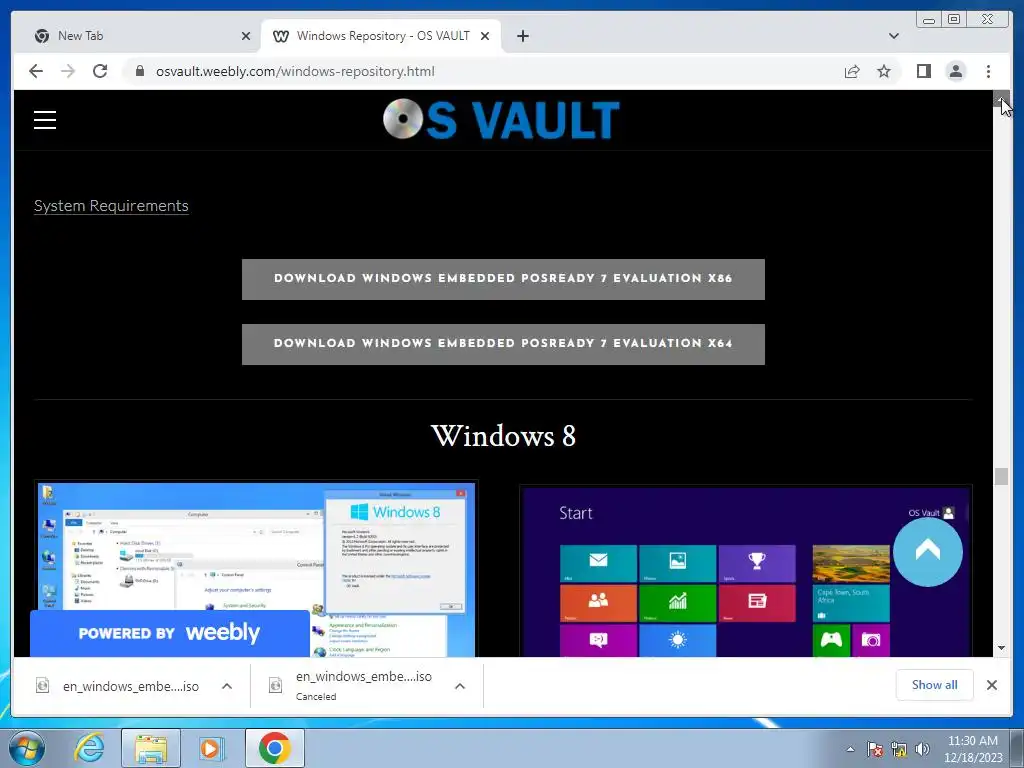Image resolution: width=1024 pixels, height=768 pixels.
Task: Click the round scroll-to-top arrow button
Action: 927,552
